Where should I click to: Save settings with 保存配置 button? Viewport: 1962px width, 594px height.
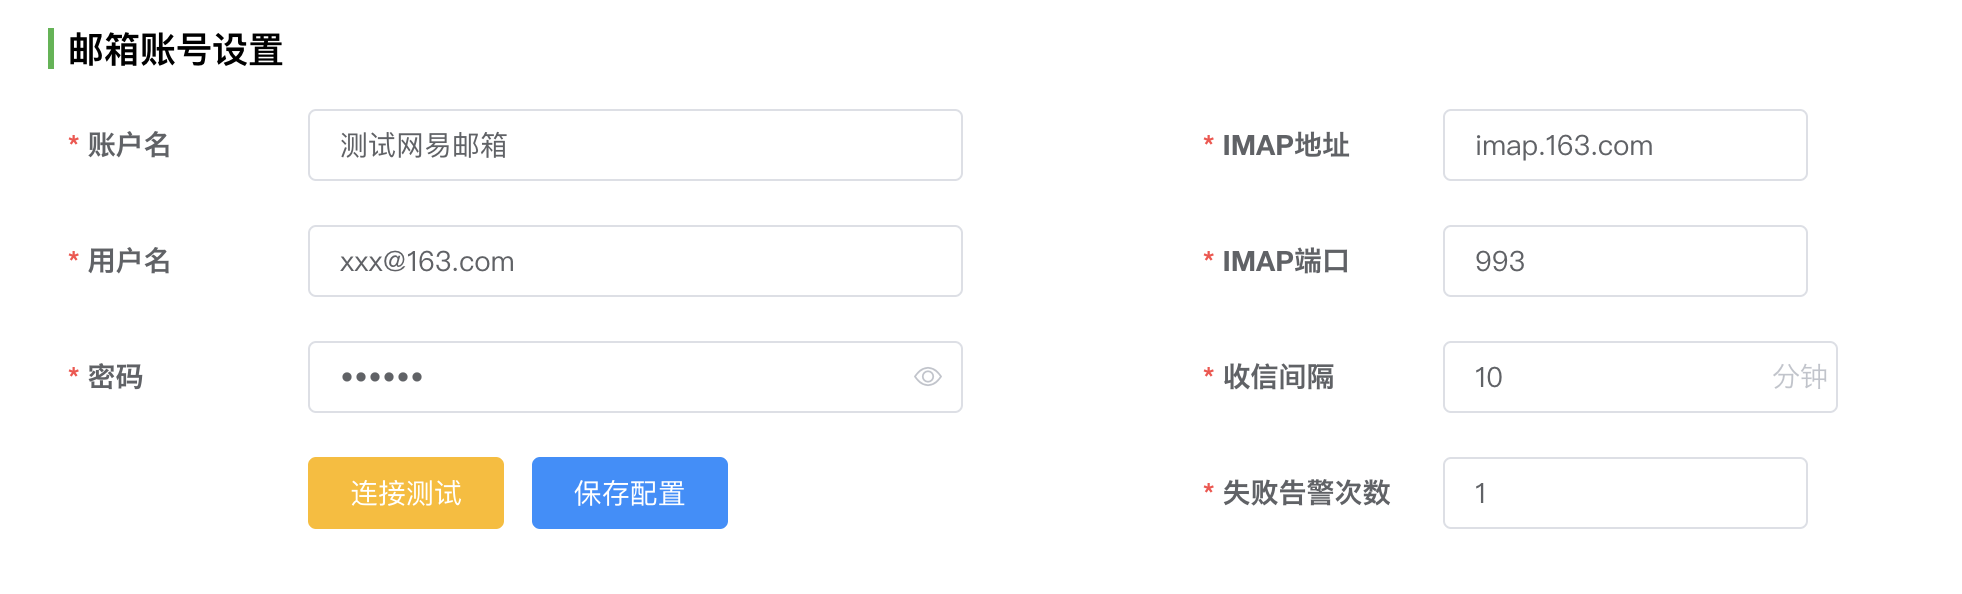coord(630,493)
